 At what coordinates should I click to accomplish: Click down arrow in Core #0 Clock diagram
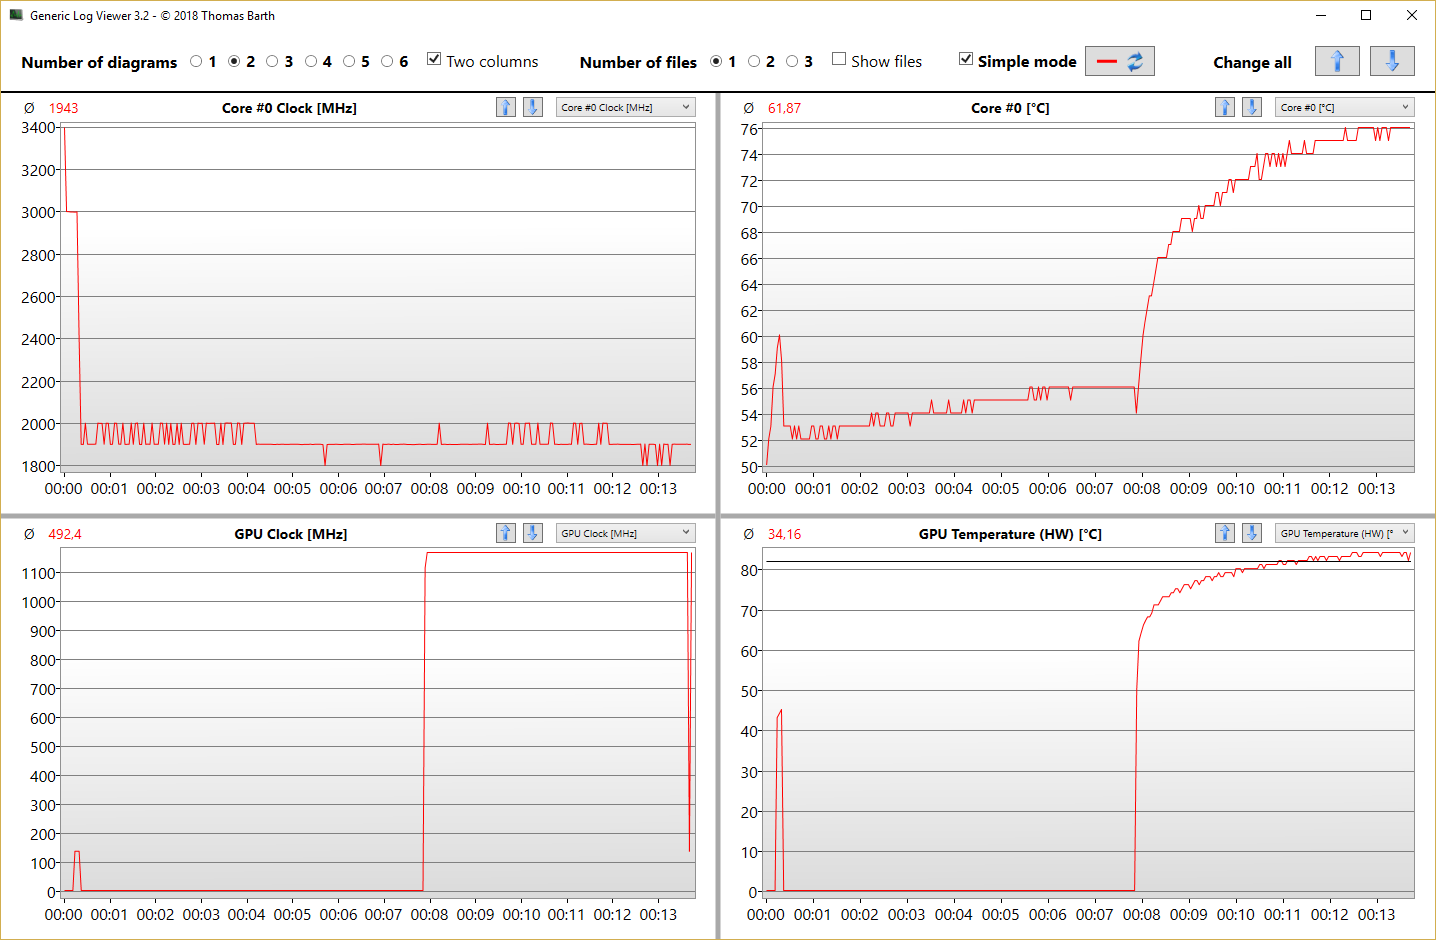click(533, 107)
